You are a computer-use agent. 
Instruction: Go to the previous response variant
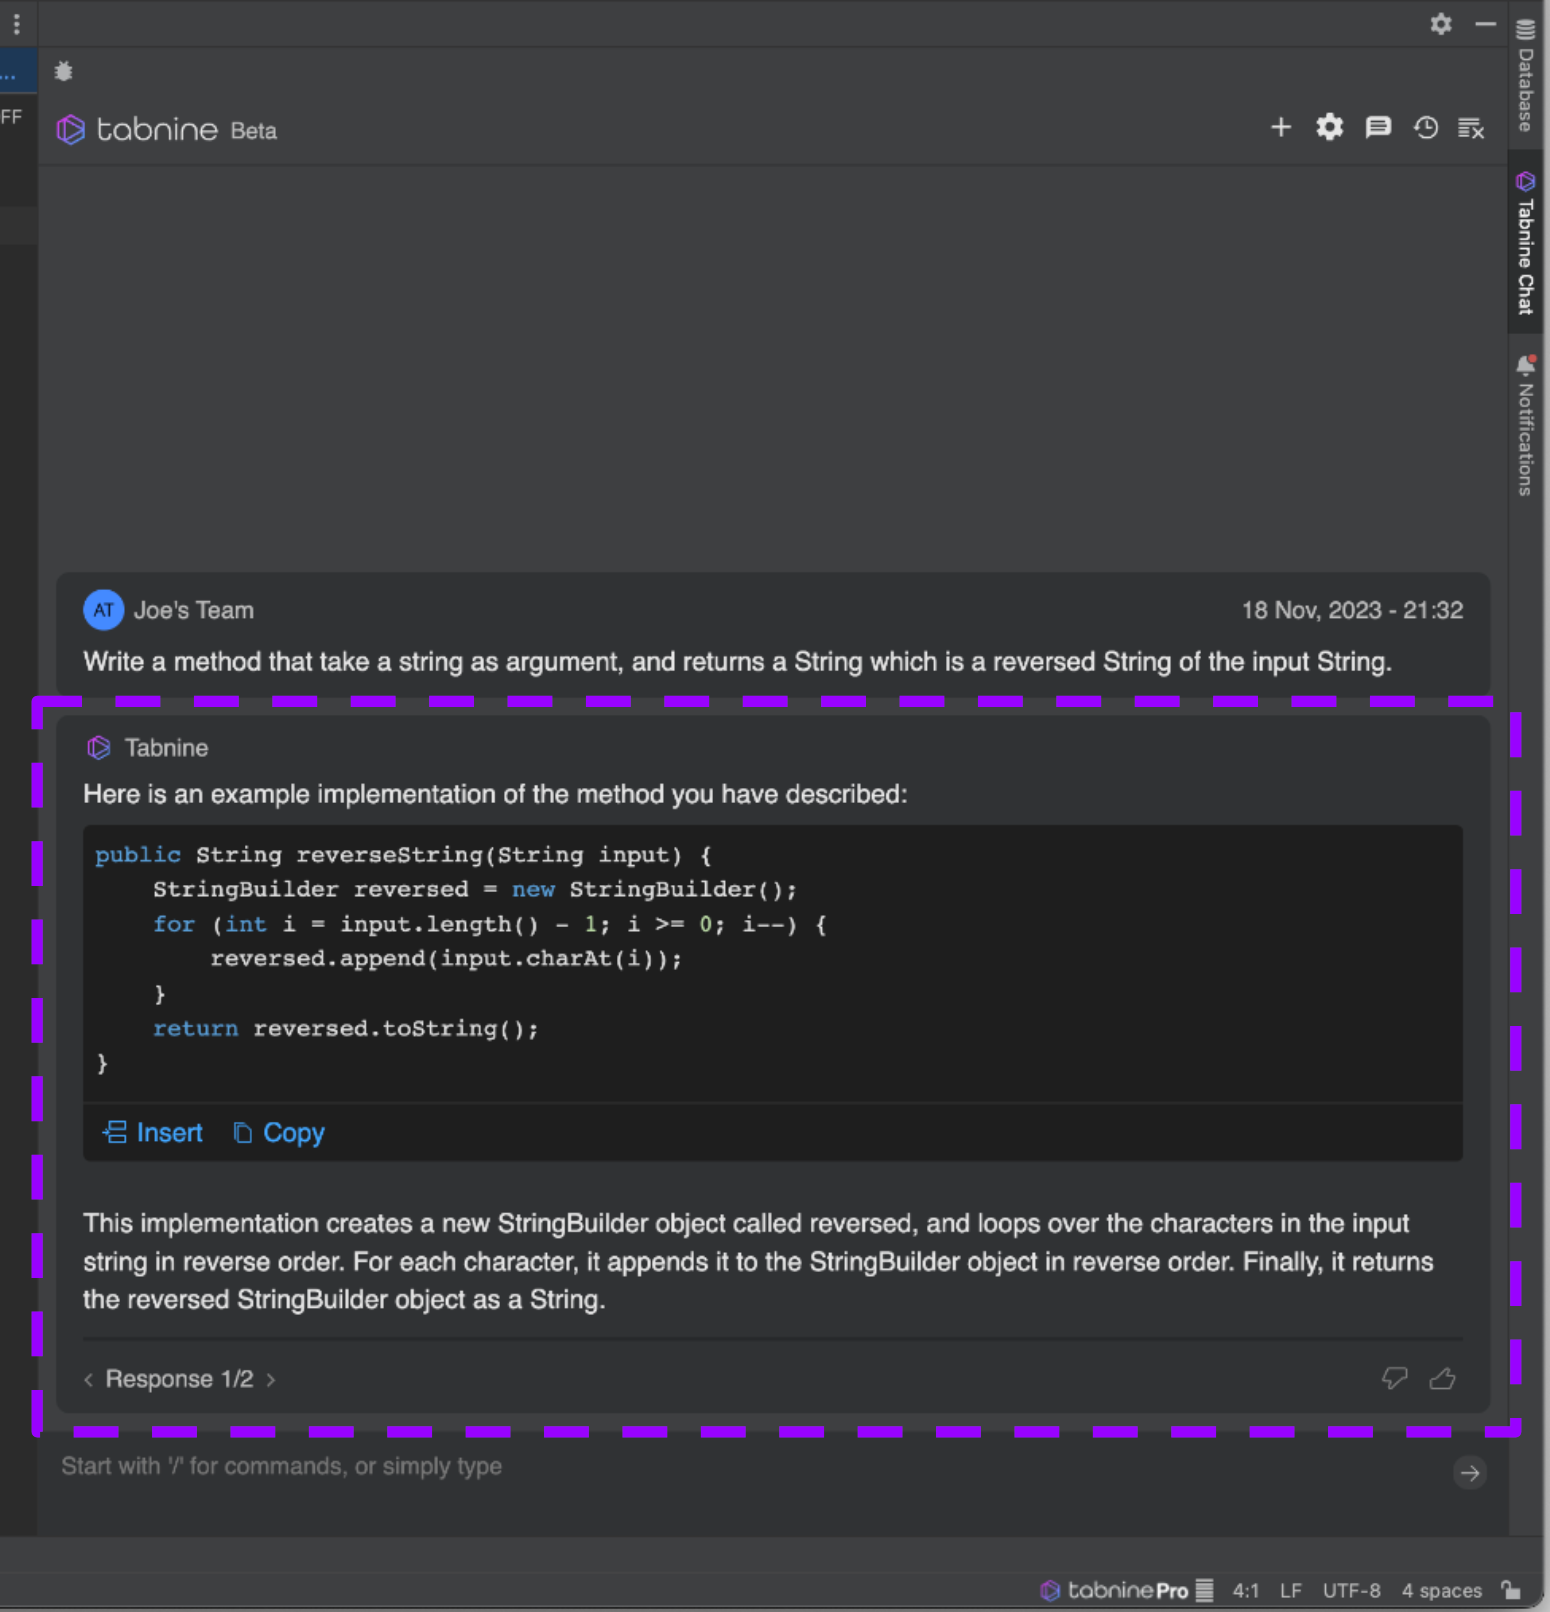(89, 1380)
